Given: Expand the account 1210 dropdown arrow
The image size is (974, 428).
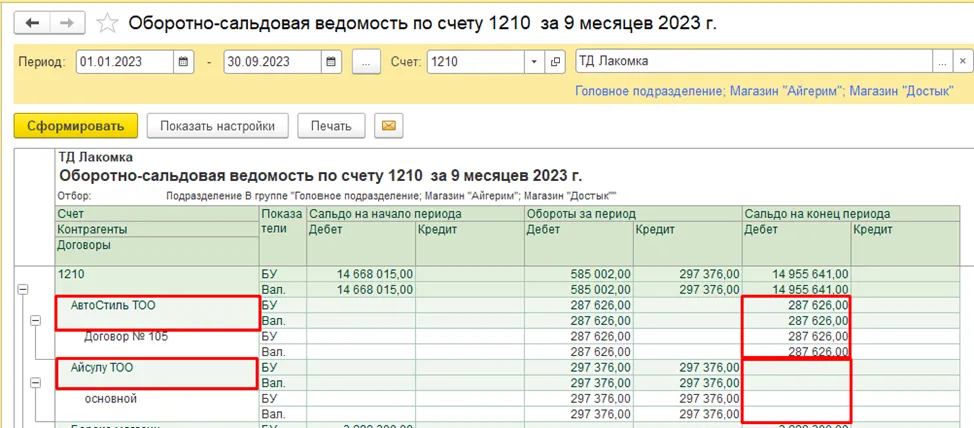Looking at the screenshot, I should (534, 61).
